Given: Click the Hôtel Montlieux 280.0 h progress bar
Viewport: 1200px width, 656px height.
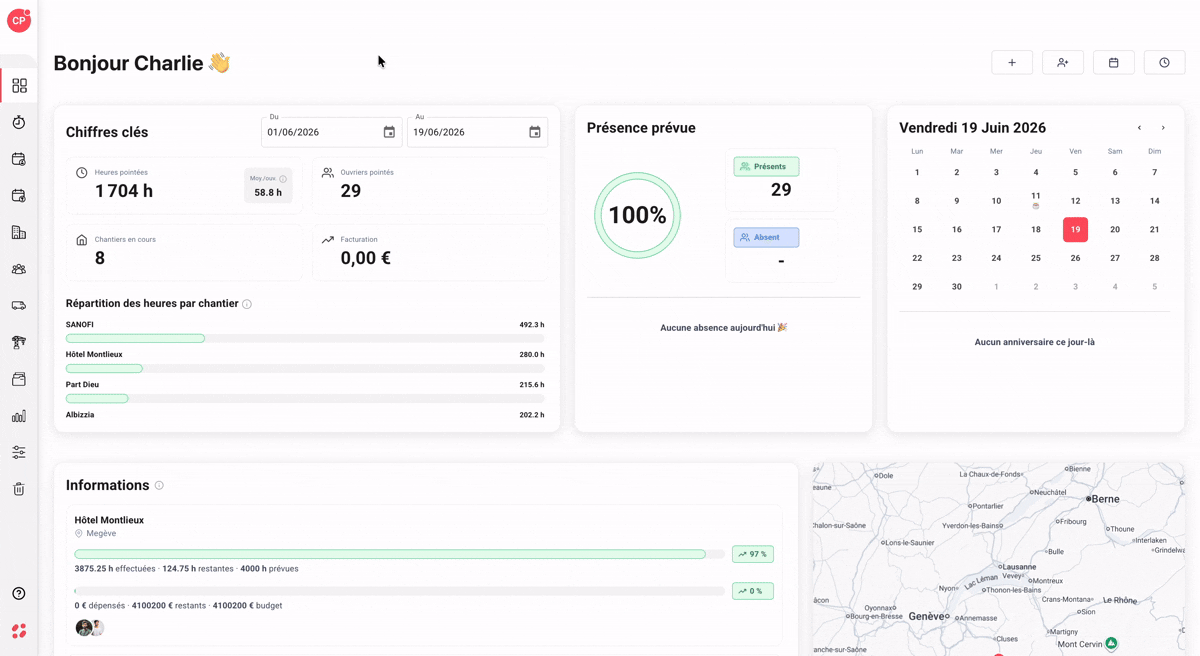Looking at the screenshot, I should click(305, 369).
